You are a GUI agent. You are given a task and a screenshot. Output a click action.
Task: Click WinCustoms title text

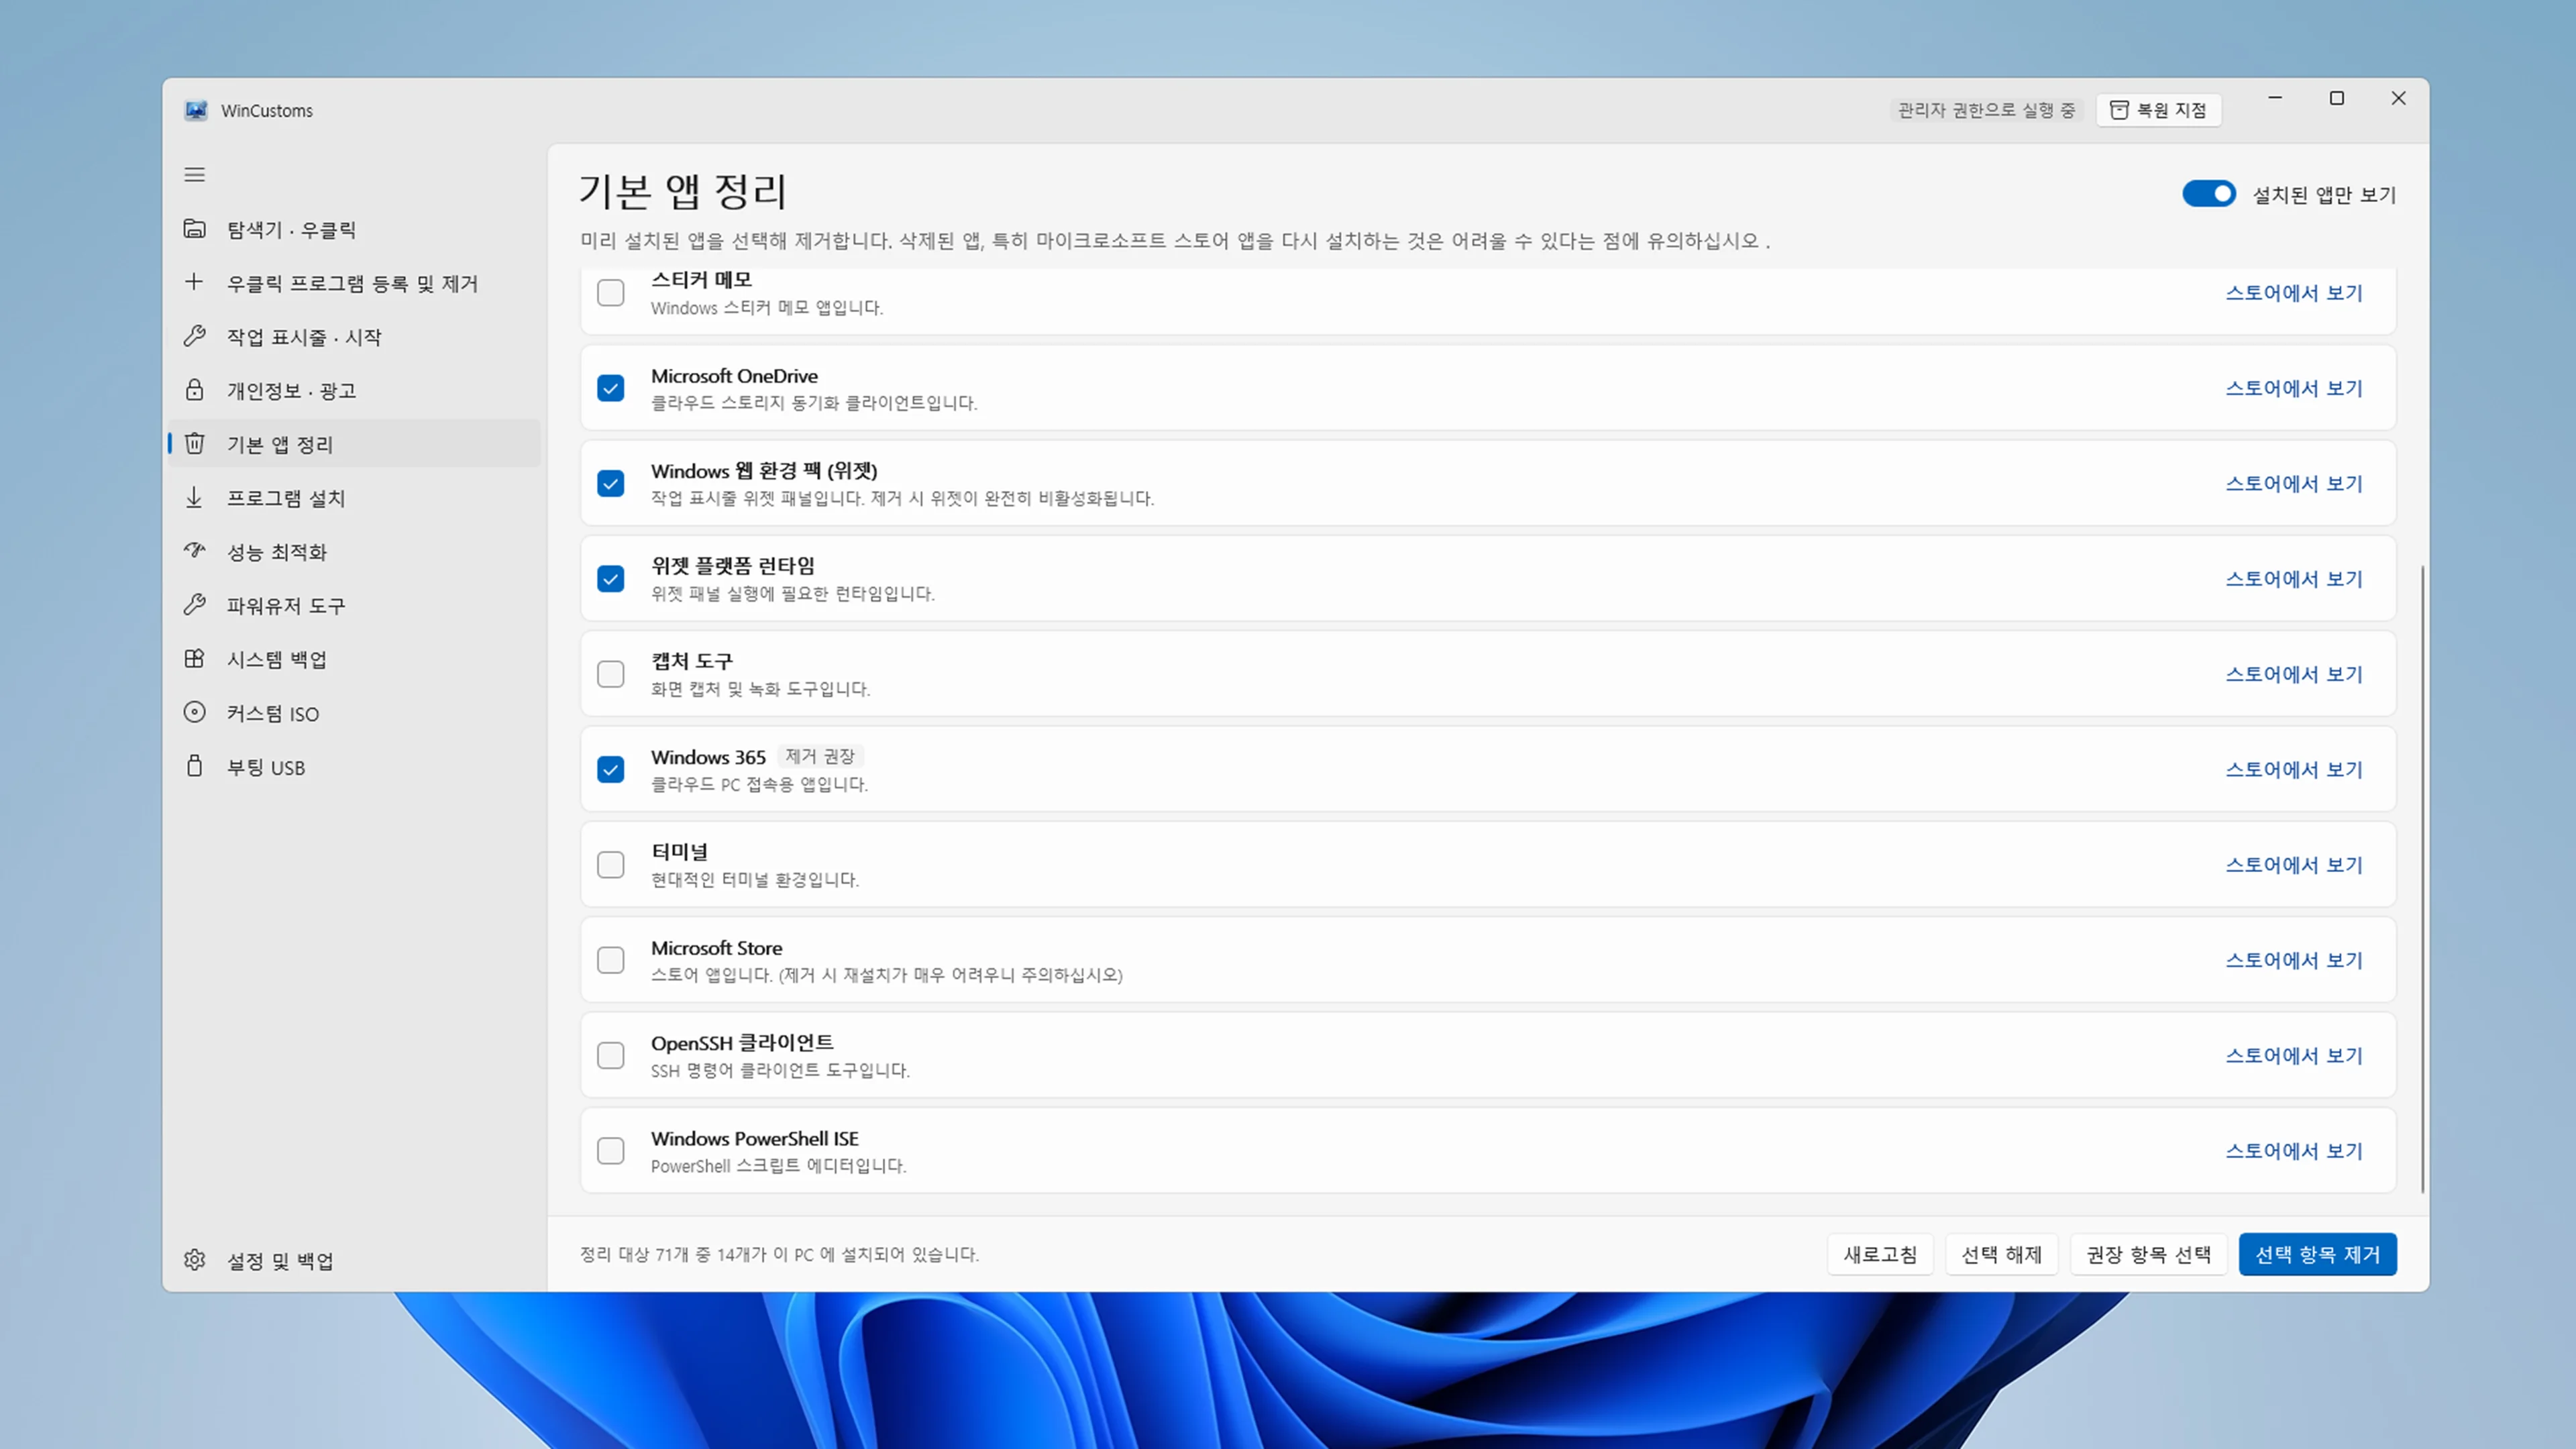[267, 110]
